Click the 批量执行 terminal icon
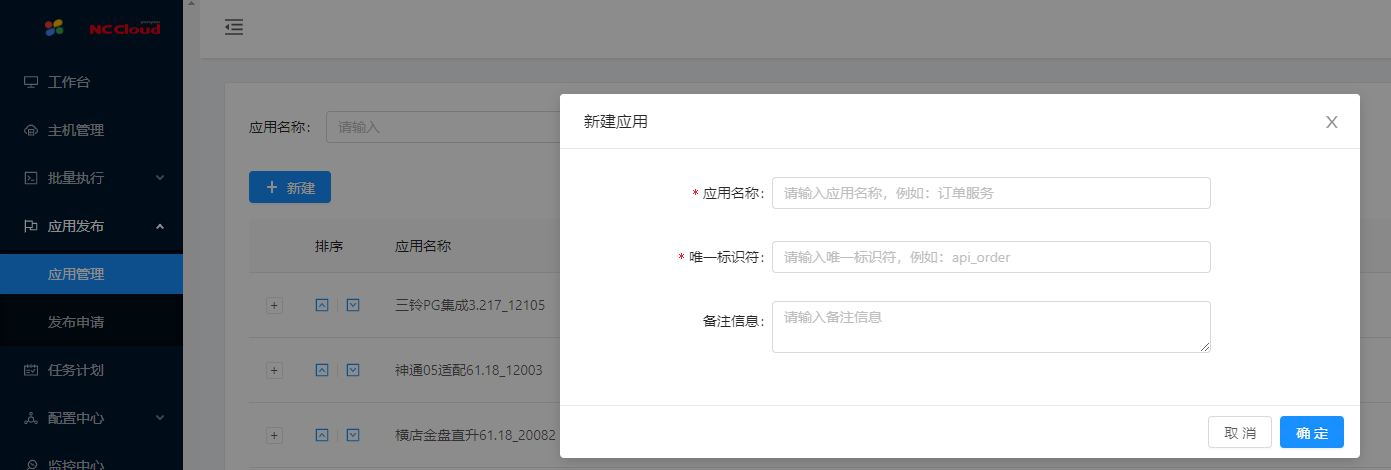 [x=31, y=178]
